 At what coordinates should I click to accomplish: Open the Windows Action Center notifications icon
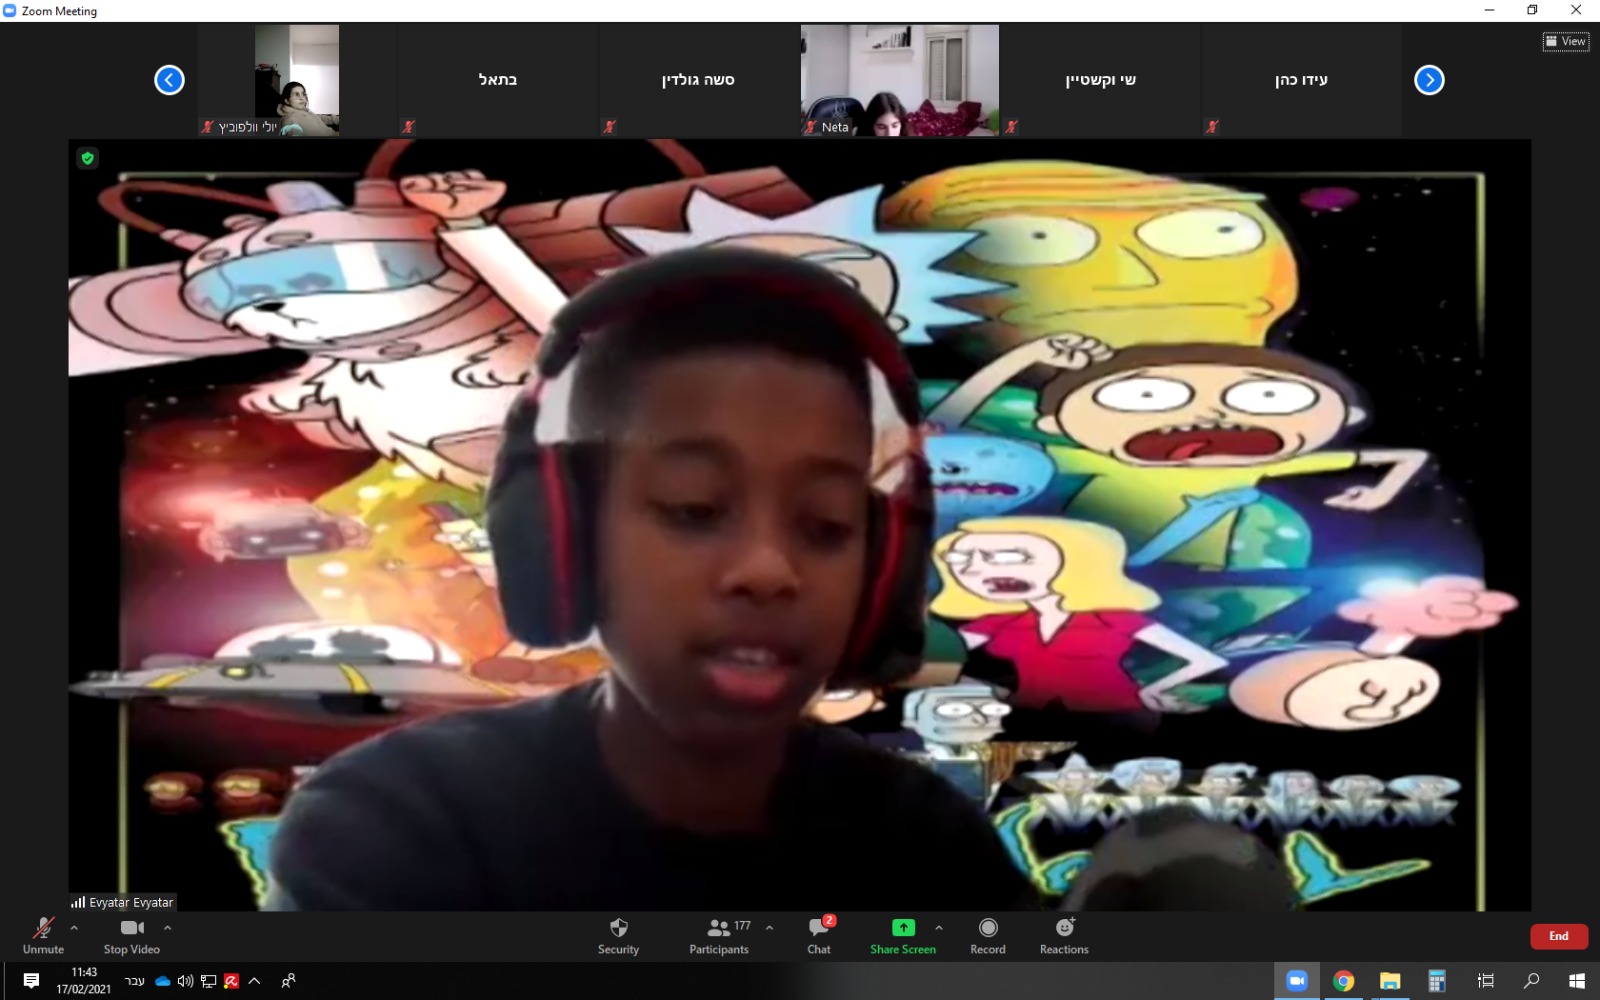coord(31,981)
